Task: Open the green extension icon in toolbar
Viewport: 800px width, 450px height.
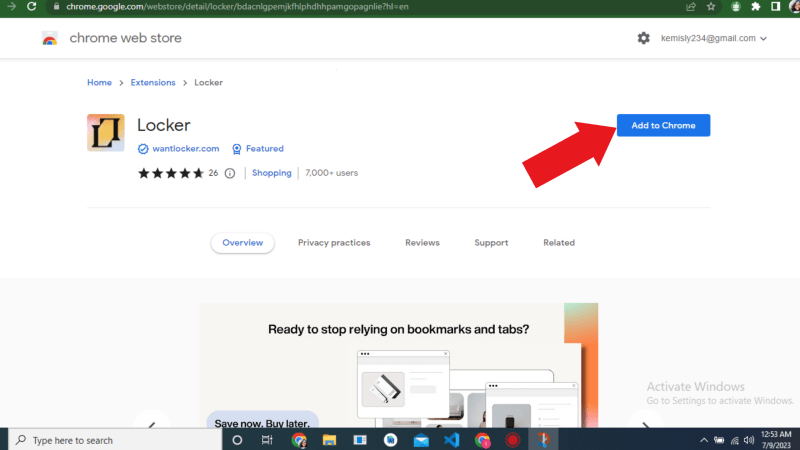Action: tap(735, 7)
